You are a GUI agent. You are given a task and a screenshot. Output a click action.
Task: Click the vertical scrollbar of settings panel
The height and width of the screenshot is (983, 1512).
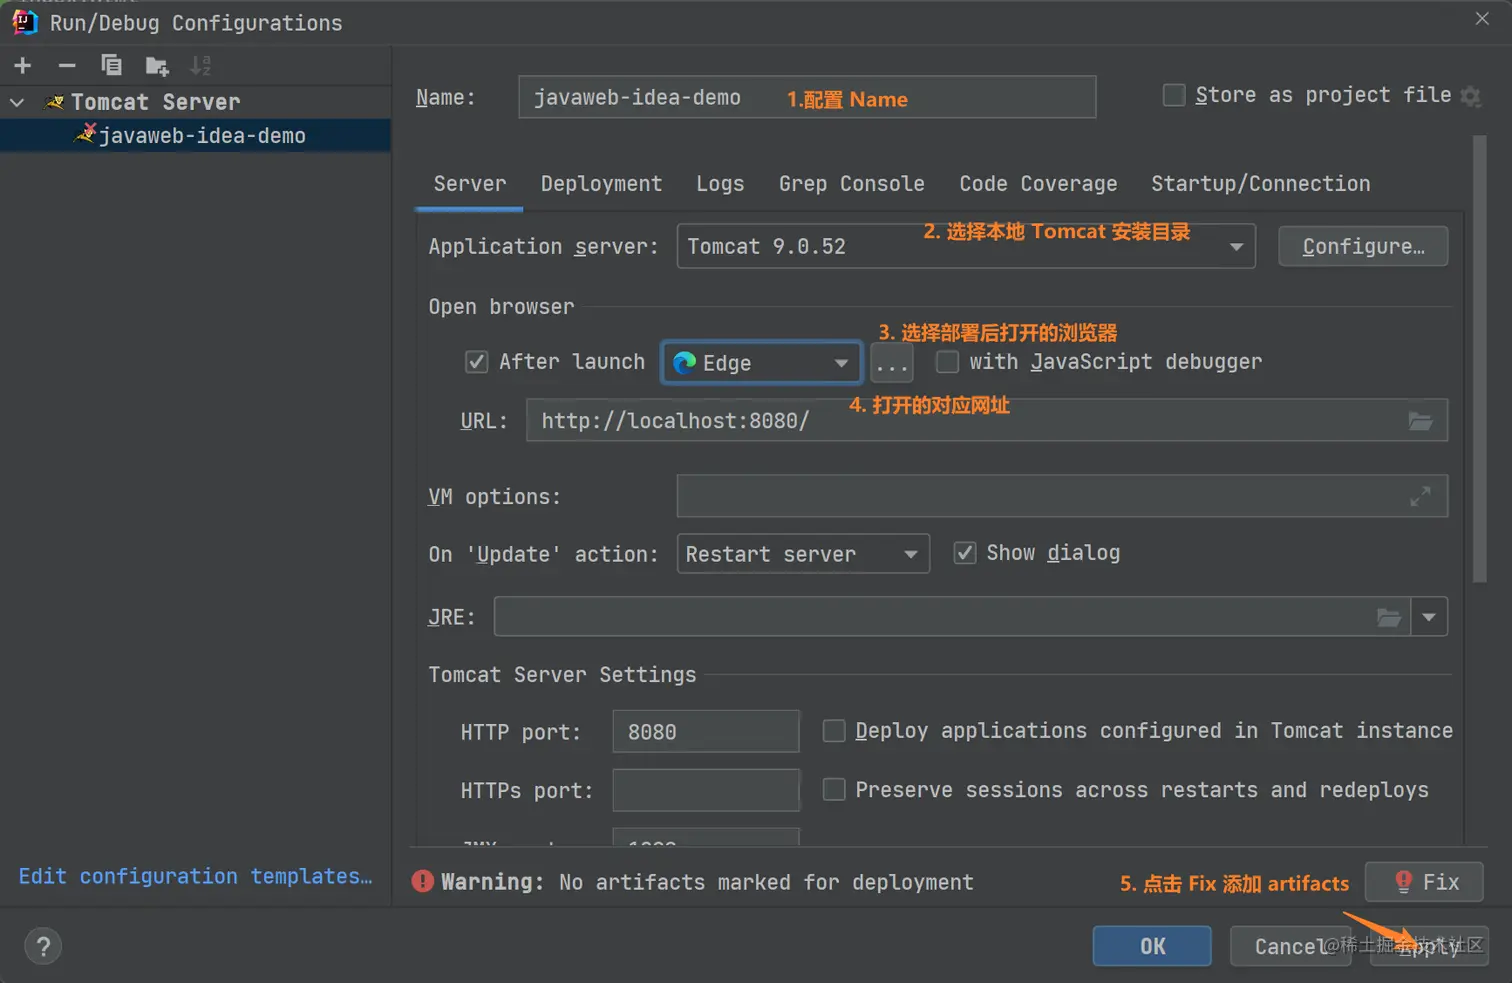click(x=1480, y=360)
